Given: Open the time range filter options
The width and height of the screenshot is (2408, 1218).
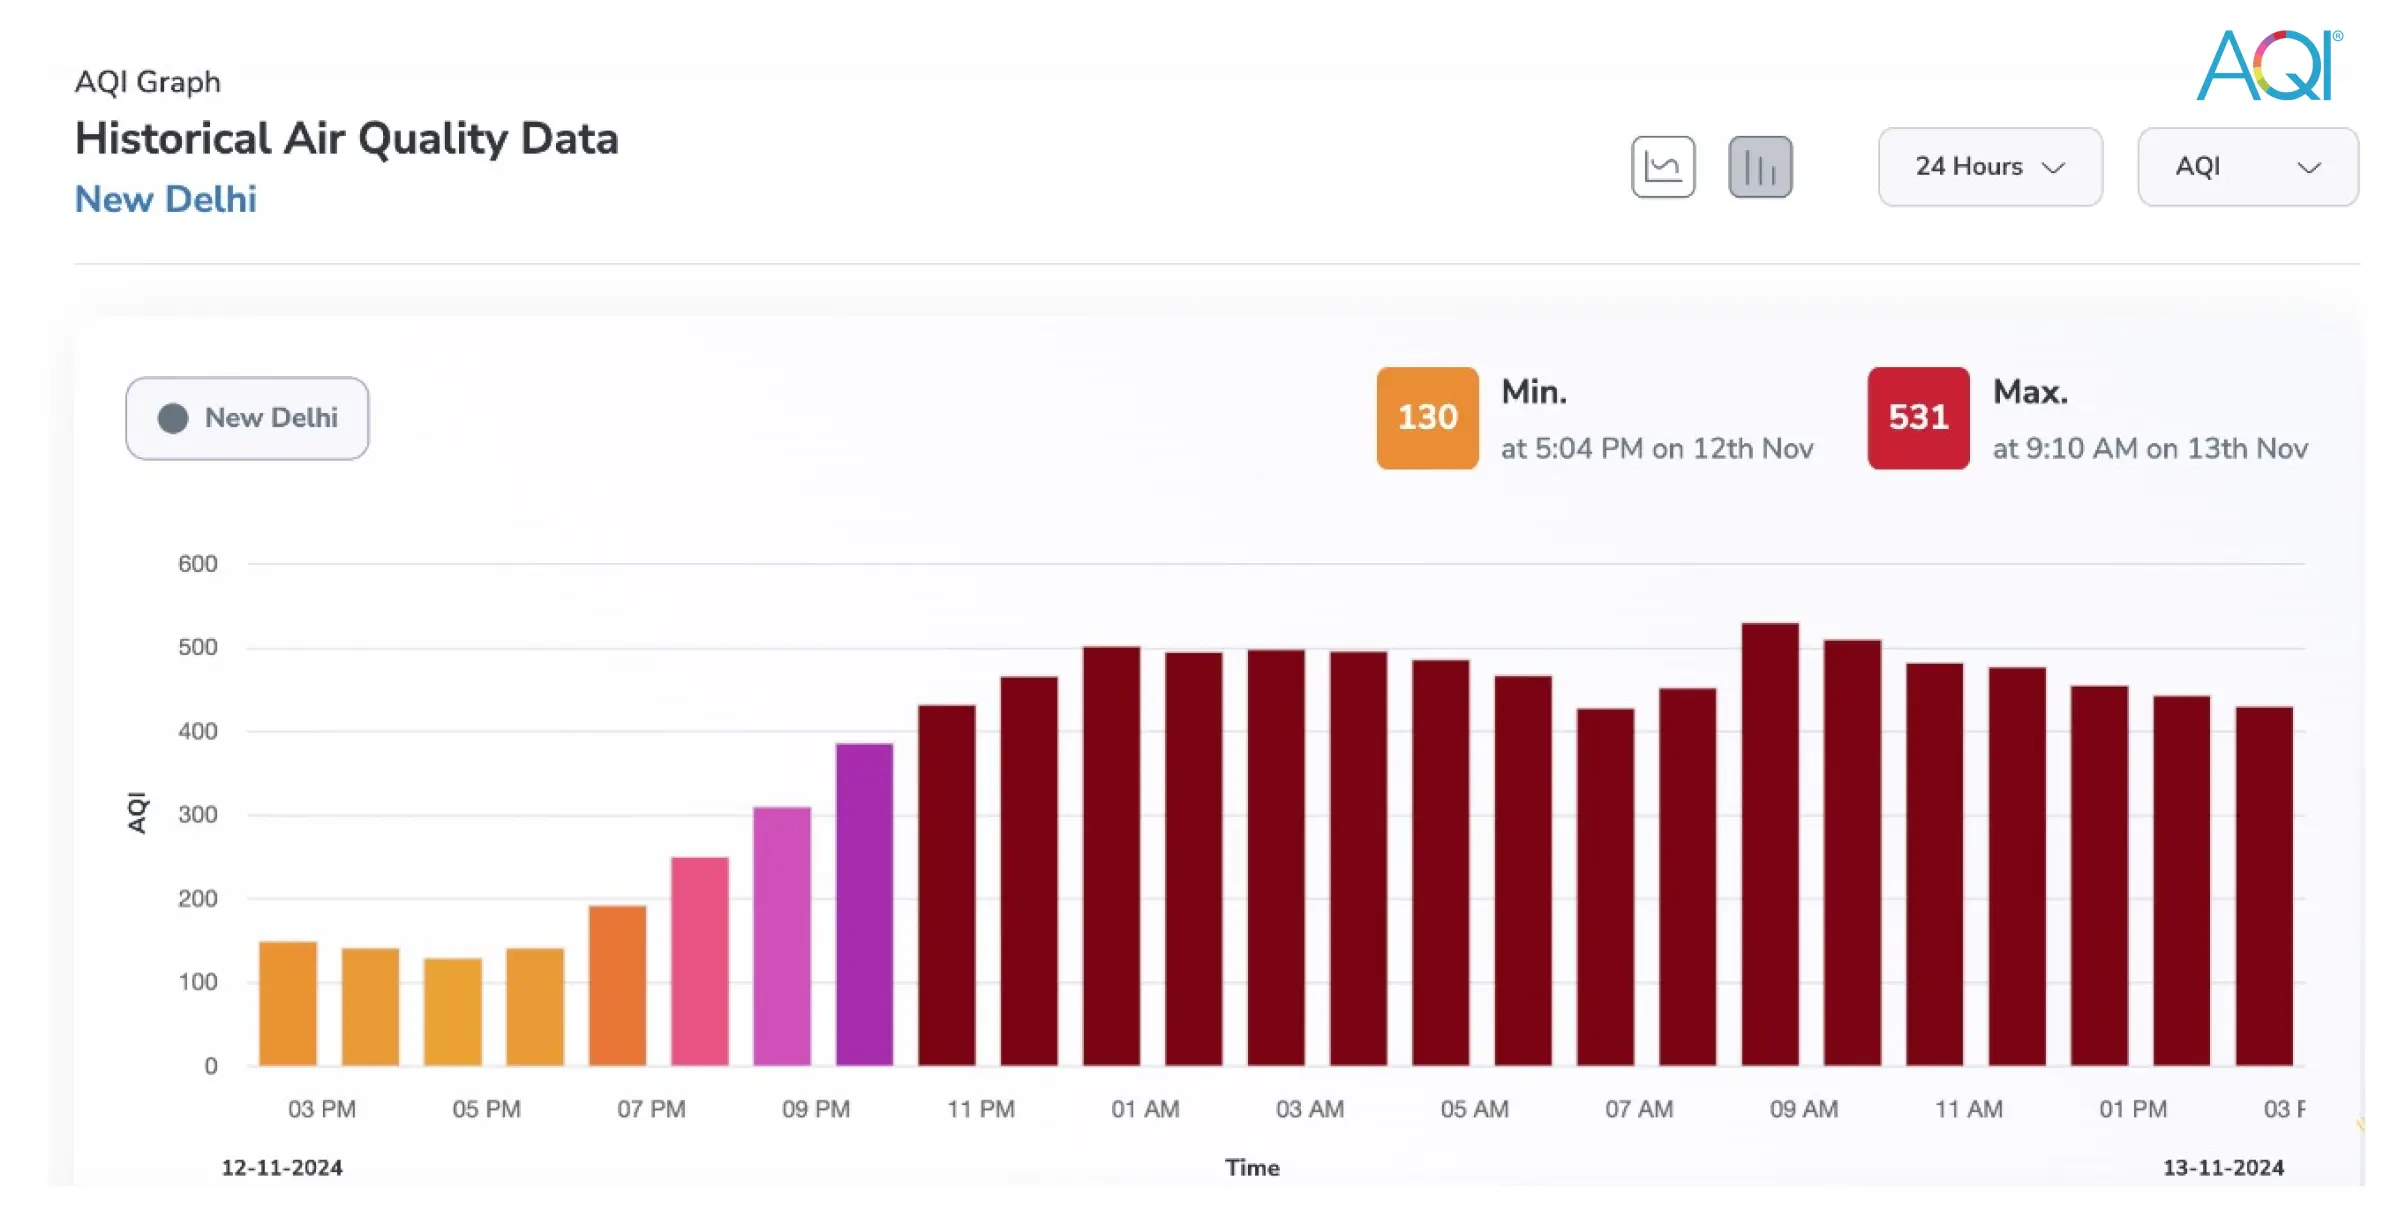Looking at the screenshot, I should (1990, 166).
